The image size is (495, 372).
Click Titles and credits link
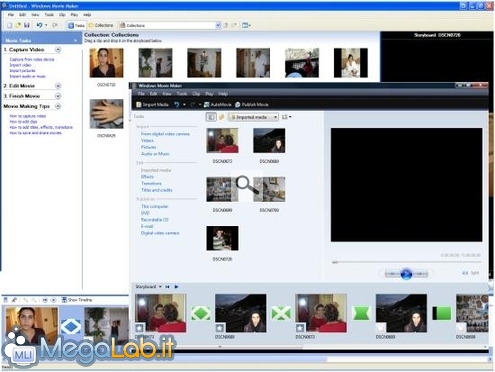[x=157, y=190]
